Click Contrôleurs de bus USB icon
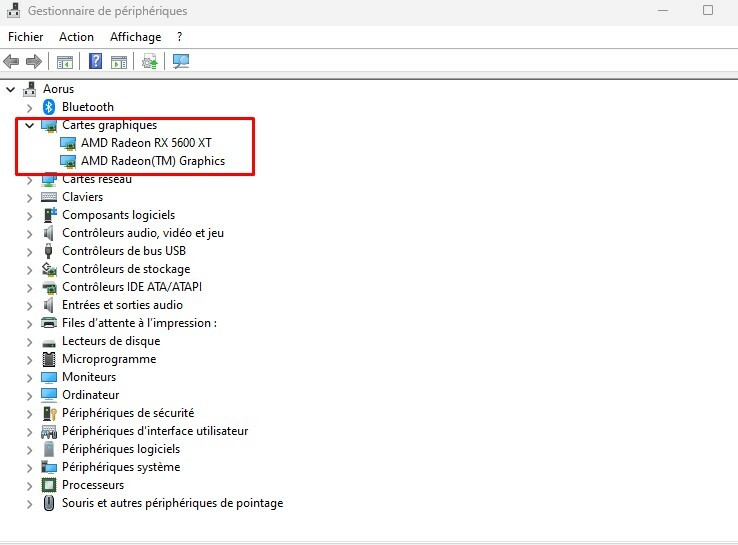Image resolution: width=738 pixels, height=545 pixels. (48, 251)
